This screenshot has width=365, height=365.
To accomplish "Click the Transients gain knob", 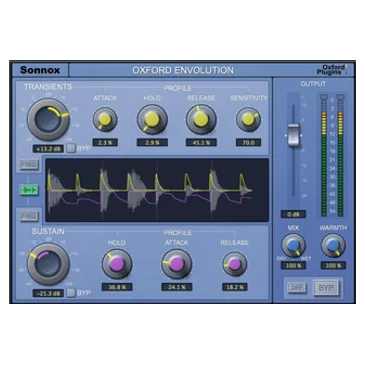I will tap(48, 119).
